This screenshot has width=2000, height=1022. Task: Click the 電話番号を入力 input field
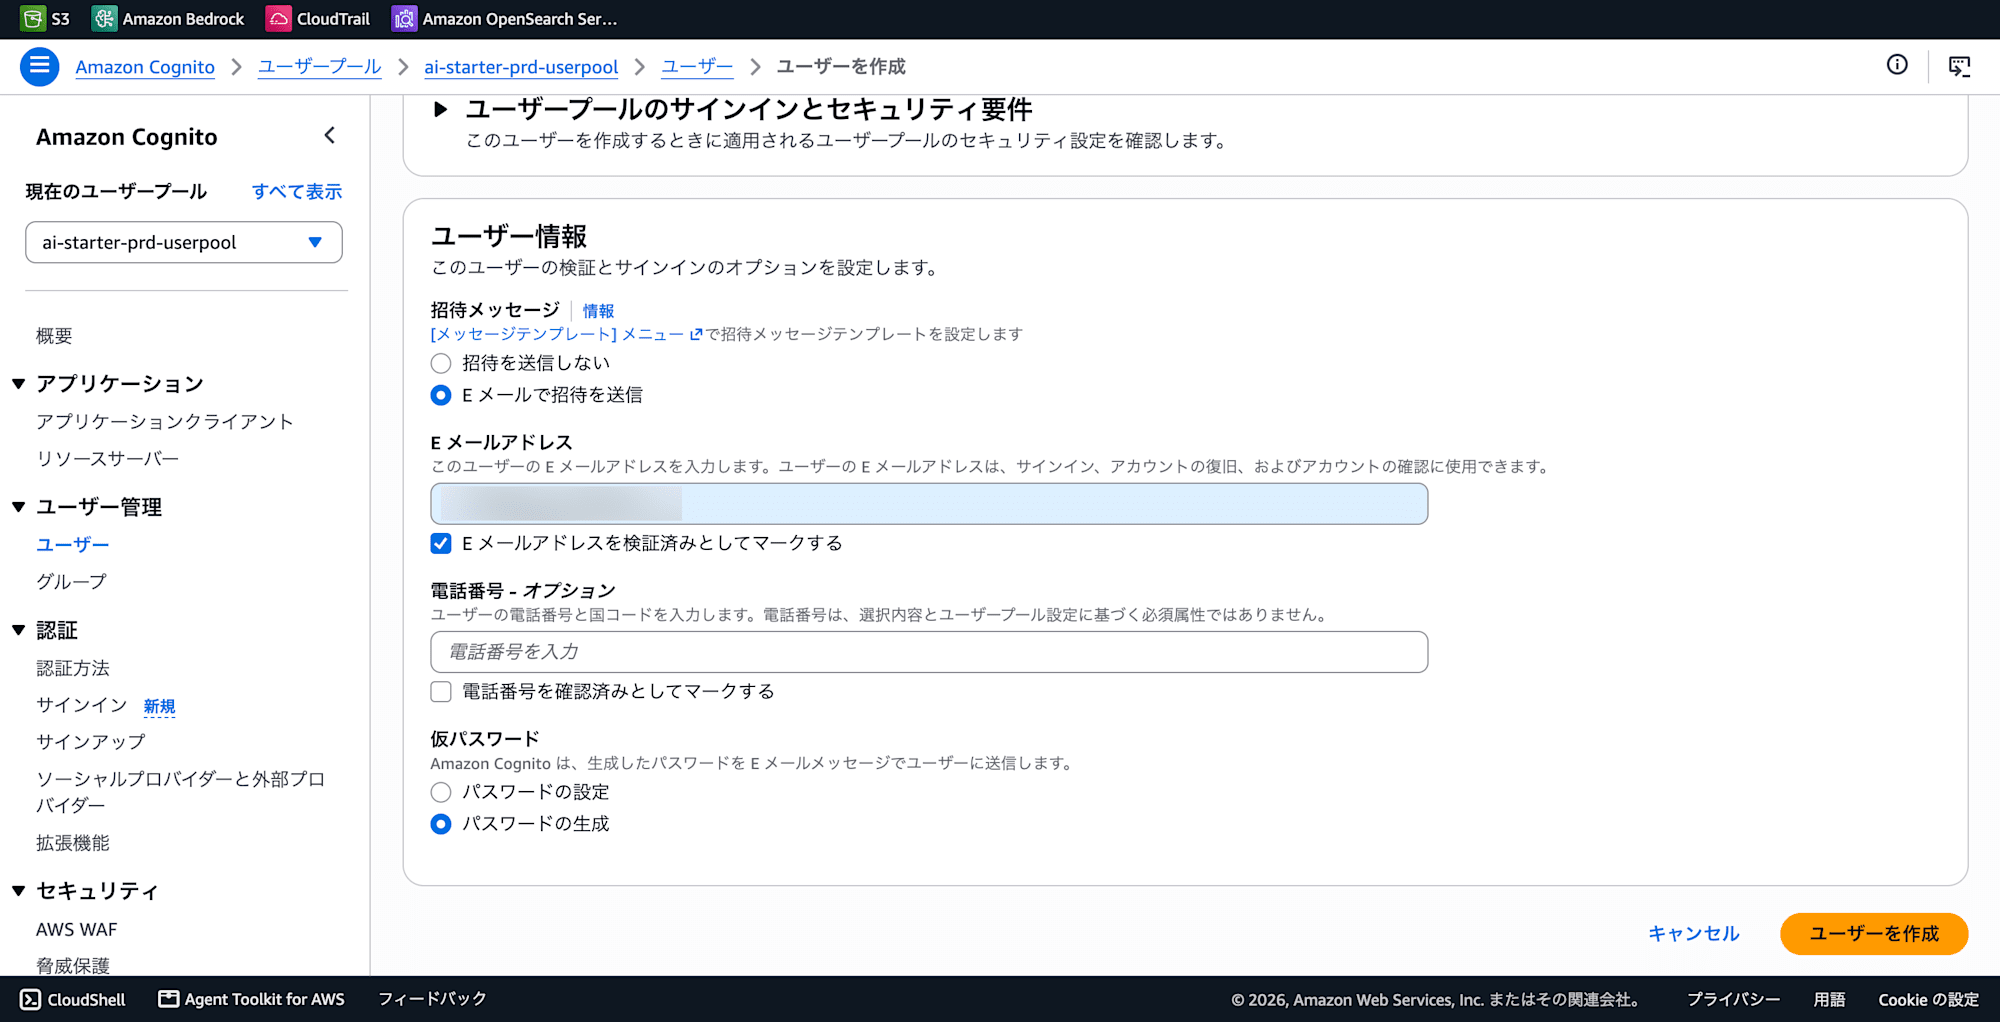(x=929, y=652)
